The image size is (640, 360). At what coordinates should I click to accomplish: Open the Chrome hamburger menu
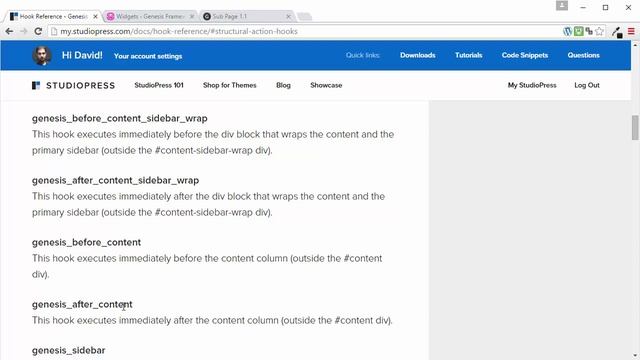coord(631,31)
